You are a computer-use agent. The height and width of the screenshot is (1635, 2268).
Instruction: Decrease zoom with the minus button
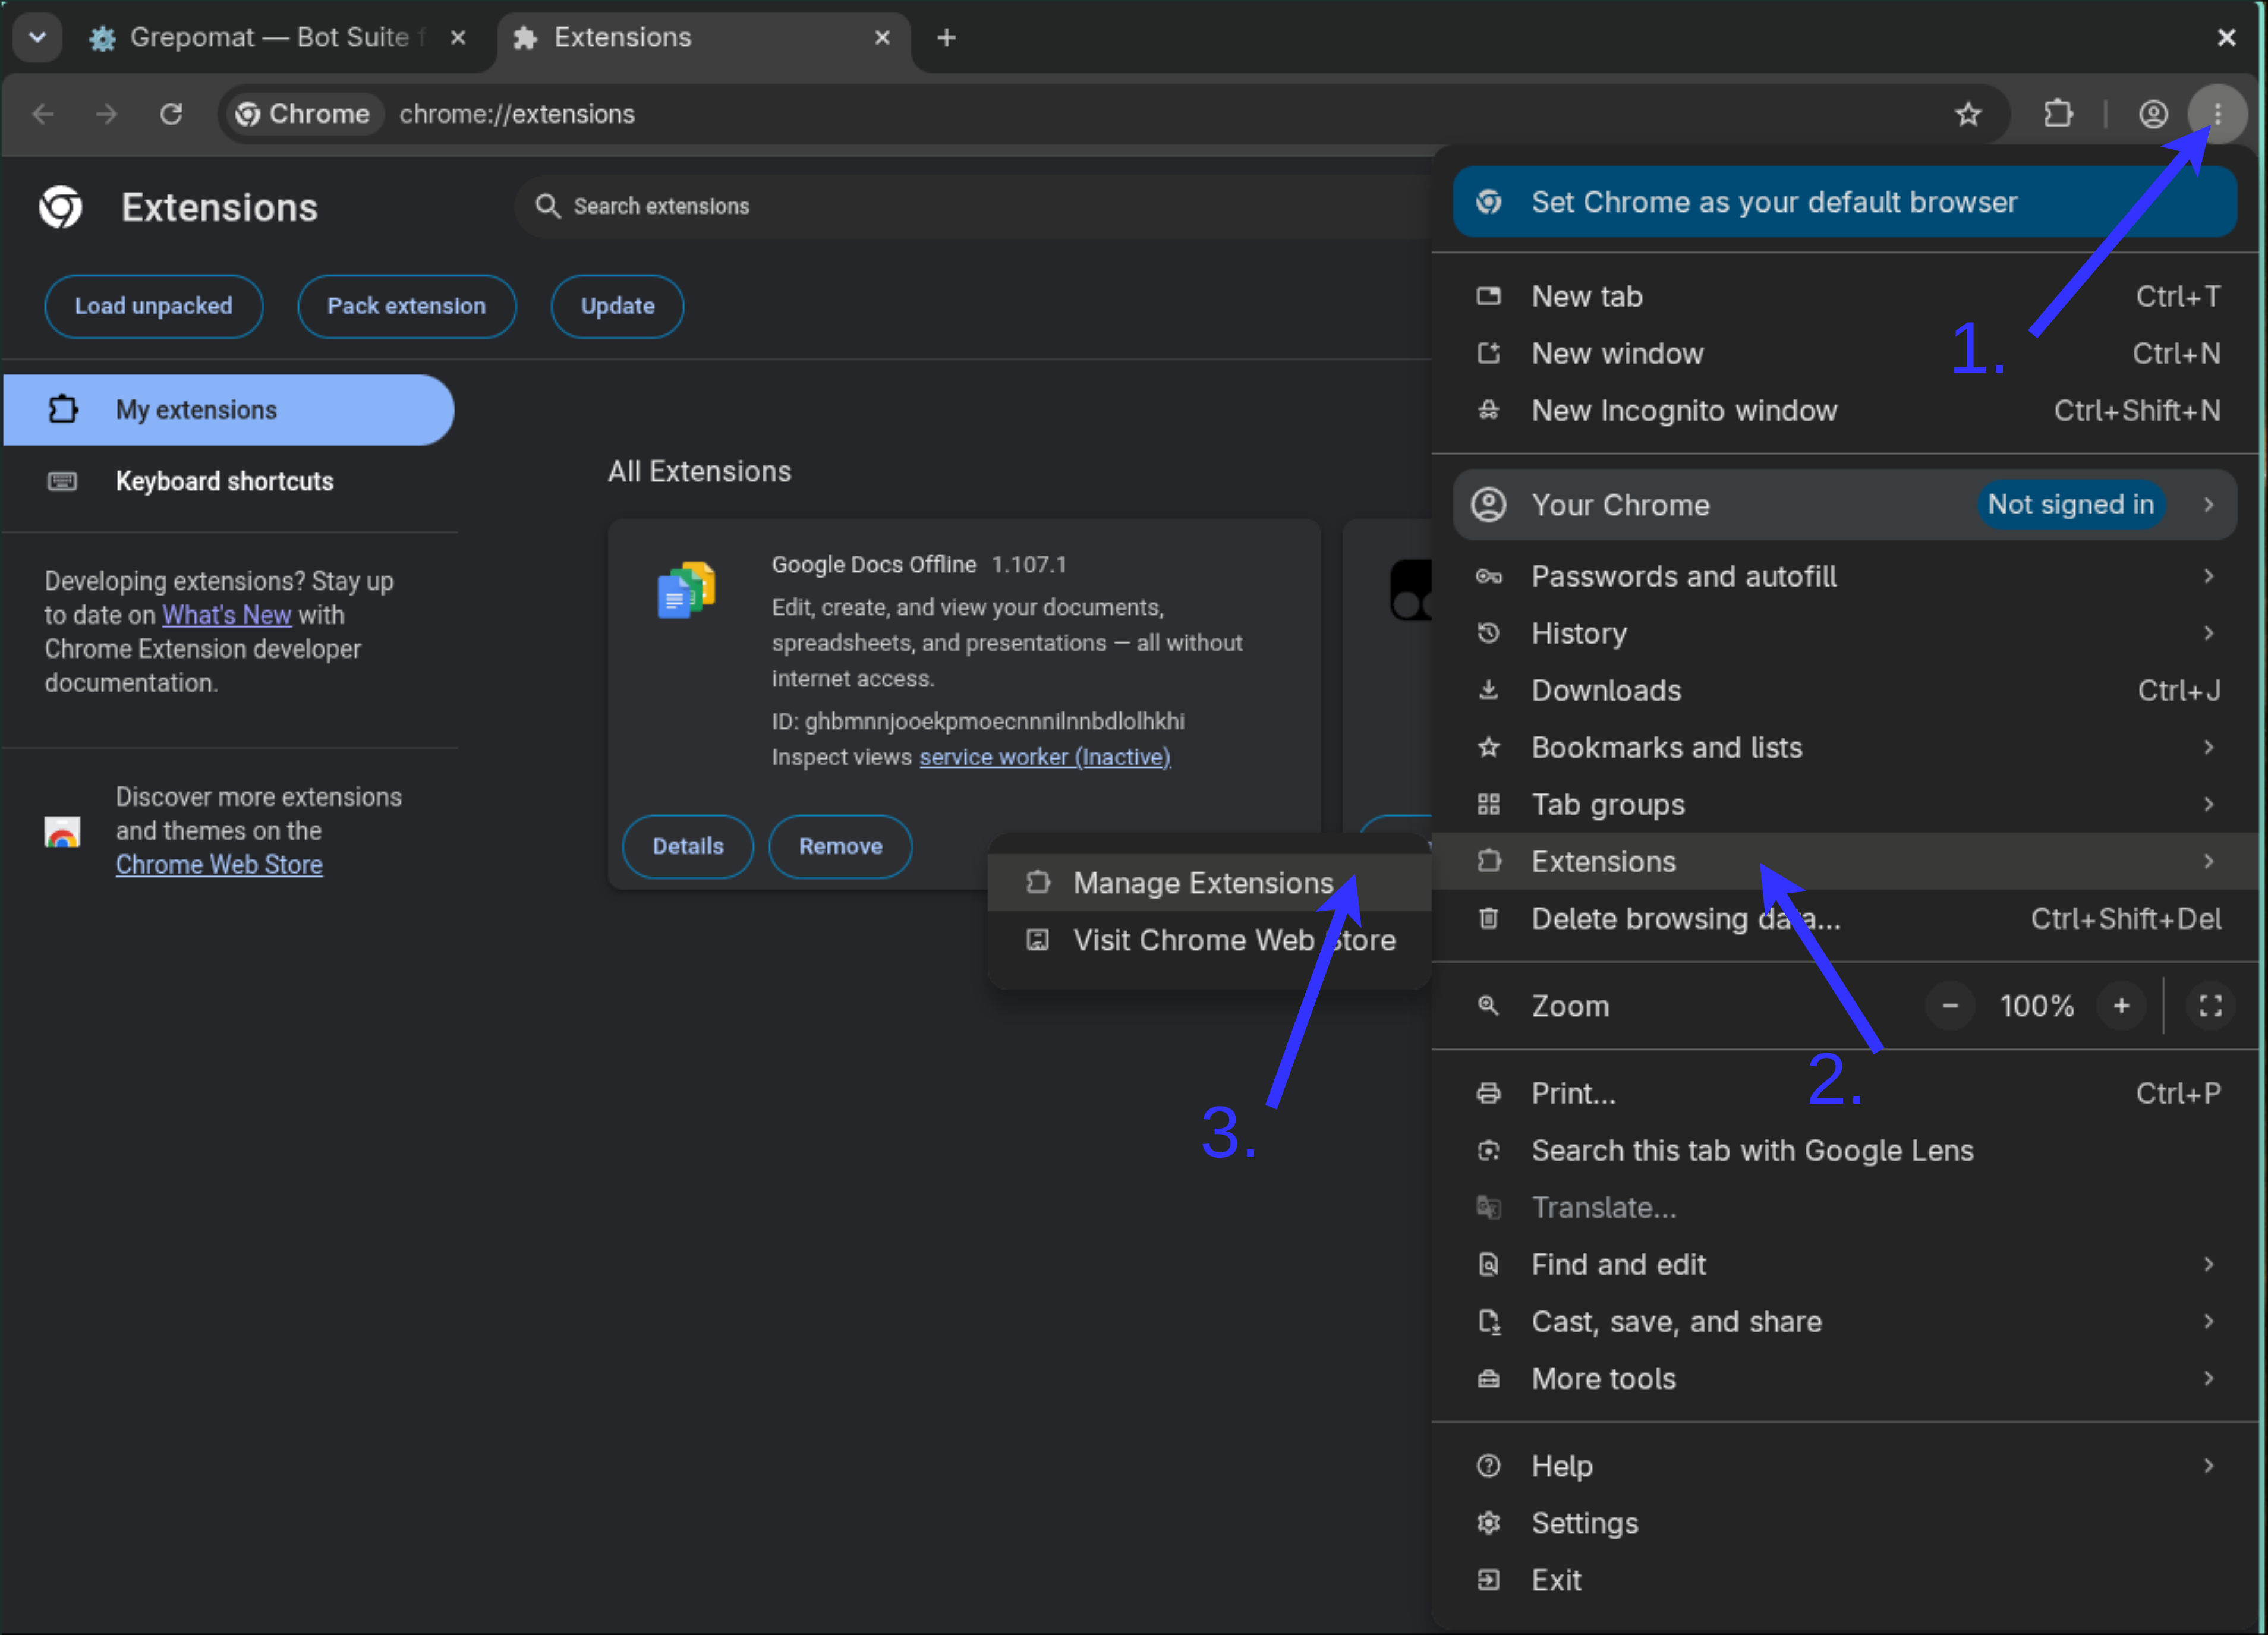point(1949,1006)
